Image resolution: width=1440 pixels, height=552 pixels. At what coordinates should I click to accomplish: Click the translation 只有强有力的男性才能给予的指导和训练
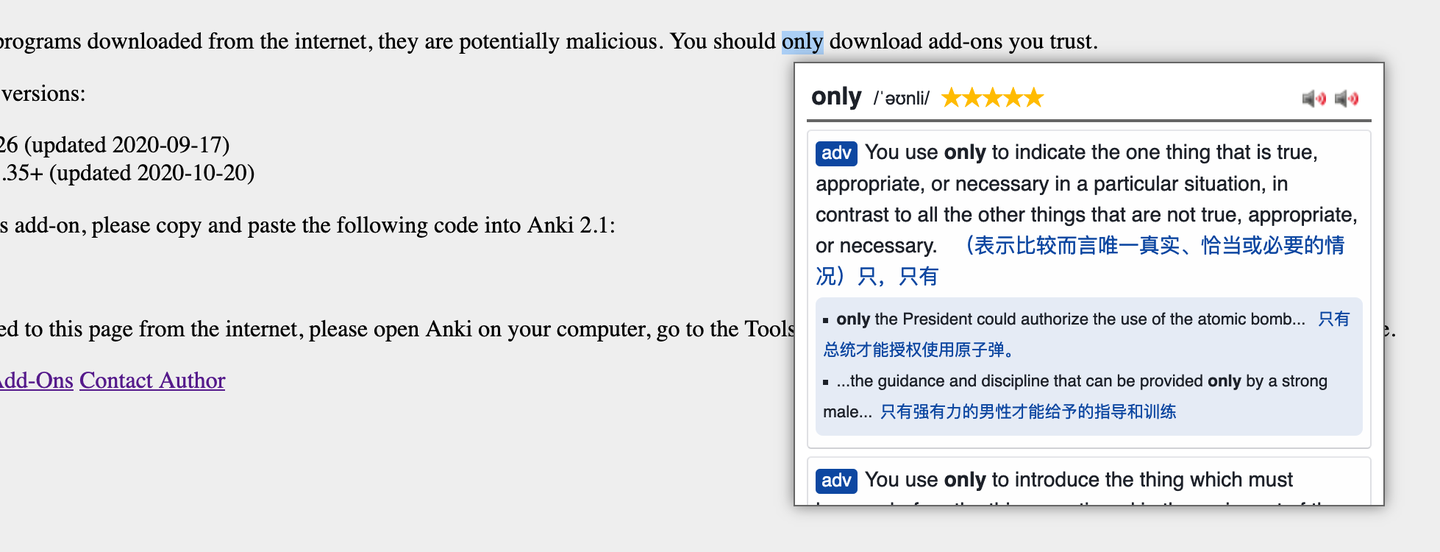1027,411
